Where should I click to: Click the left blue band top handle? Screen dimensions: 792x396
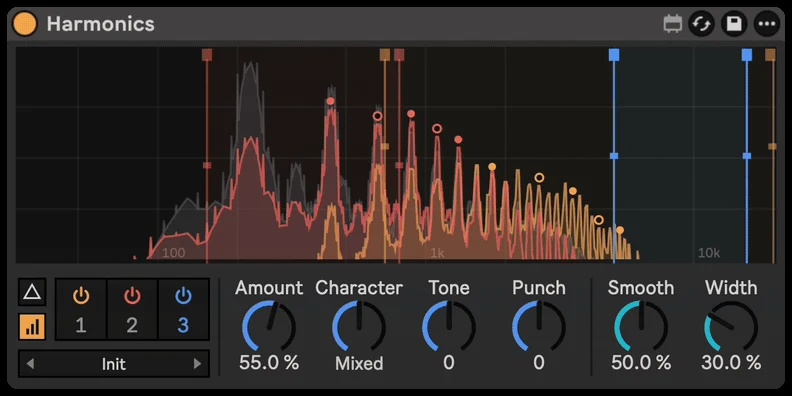click(x=614, y=55)
